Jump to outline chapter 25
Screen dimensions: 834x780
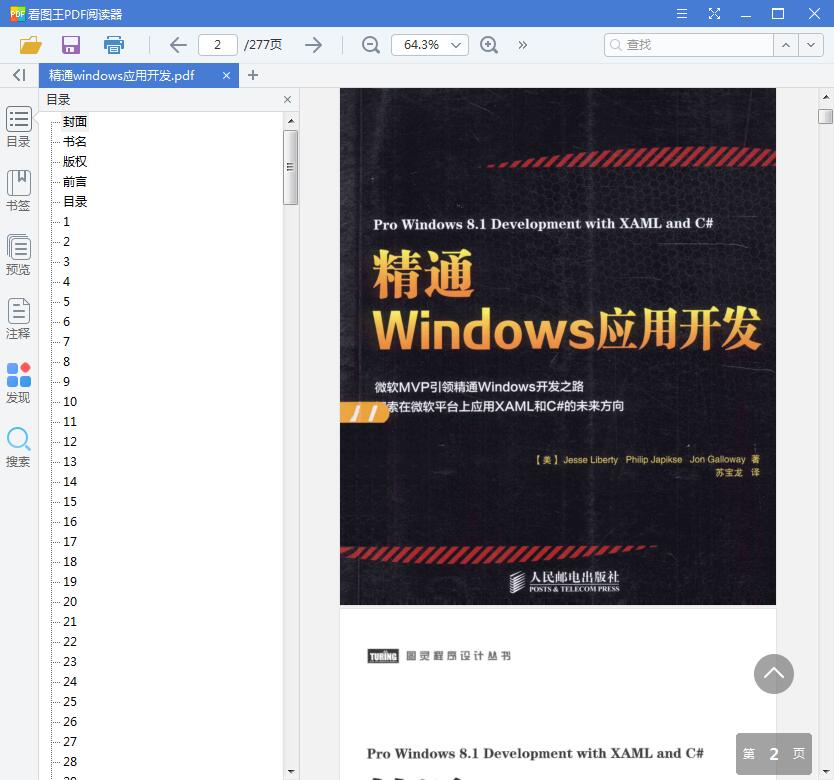[70, 702]
